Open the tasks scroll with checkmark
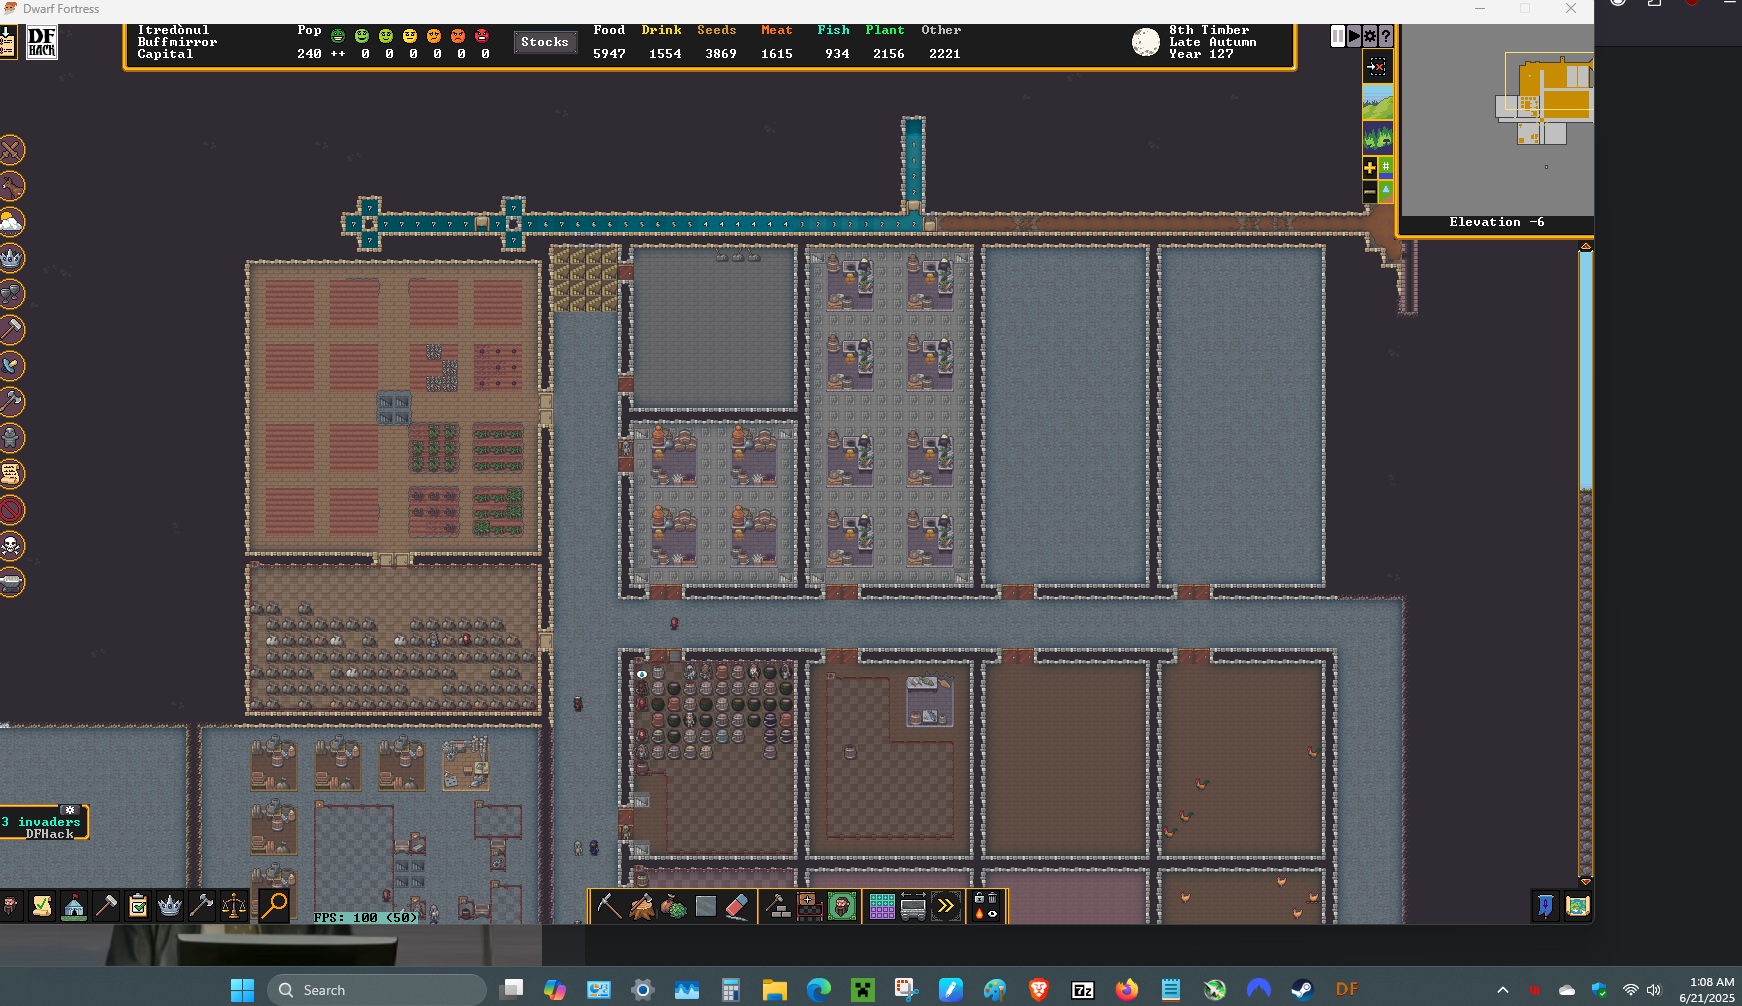 [42, 906]
